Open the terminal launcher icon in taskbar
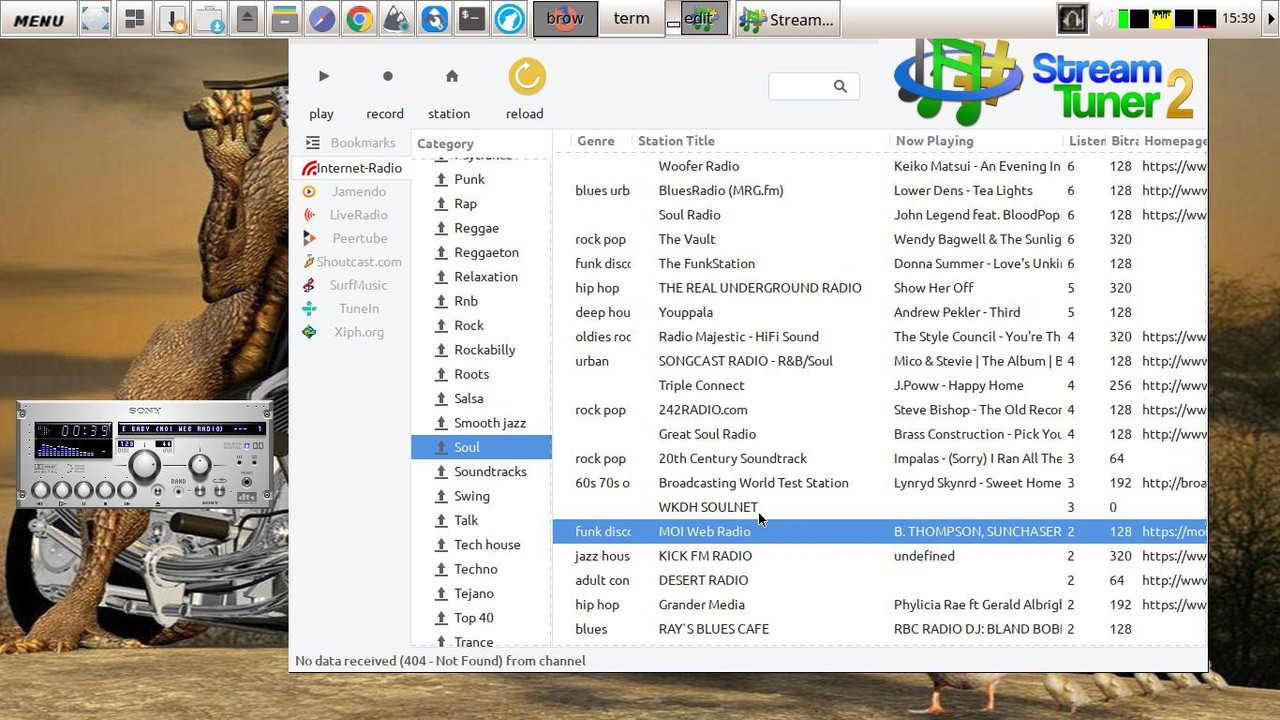 click(471, 19)
